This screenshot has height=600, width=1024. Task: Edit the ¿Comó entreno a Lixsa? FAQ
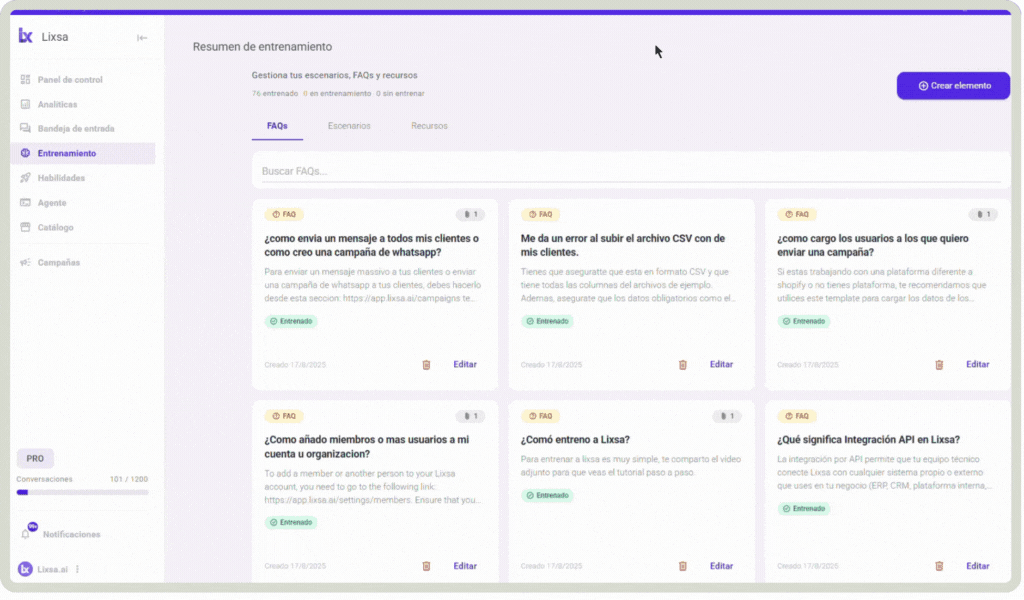click(721, 566)
